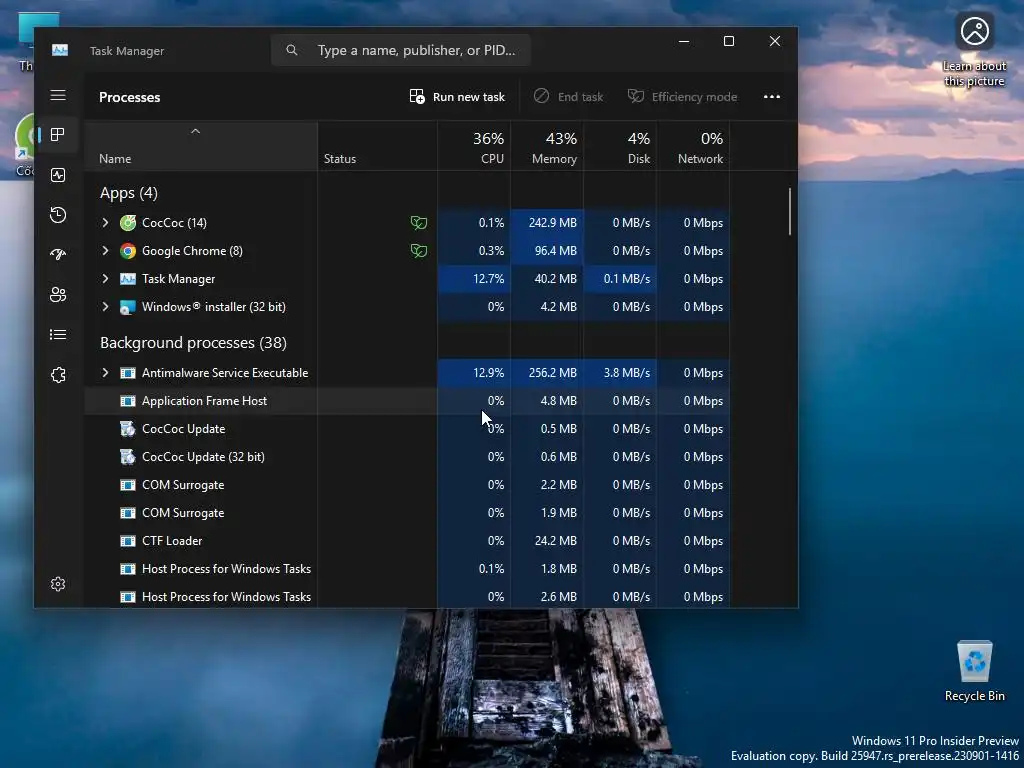Click the CocCoc Update process icon
This screenshot has height=768, width=1024.
point(128,429)
